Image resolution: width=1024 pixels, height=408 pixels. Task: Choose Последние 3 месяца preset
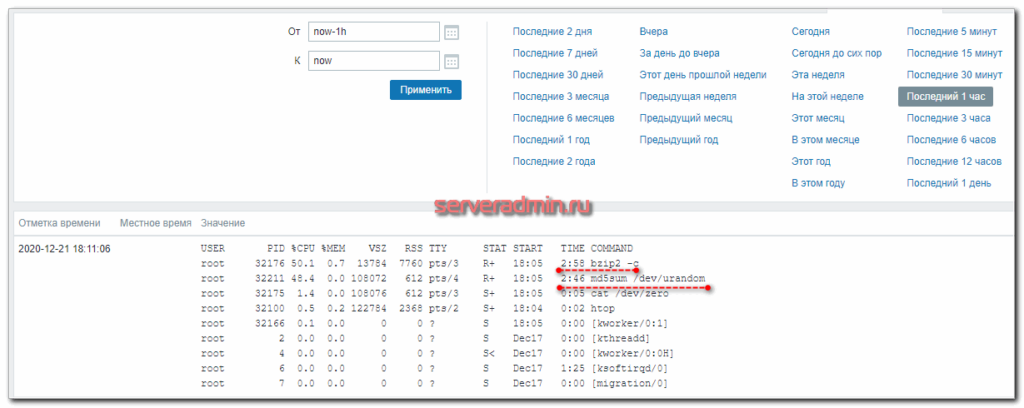(x=560, y=97)
